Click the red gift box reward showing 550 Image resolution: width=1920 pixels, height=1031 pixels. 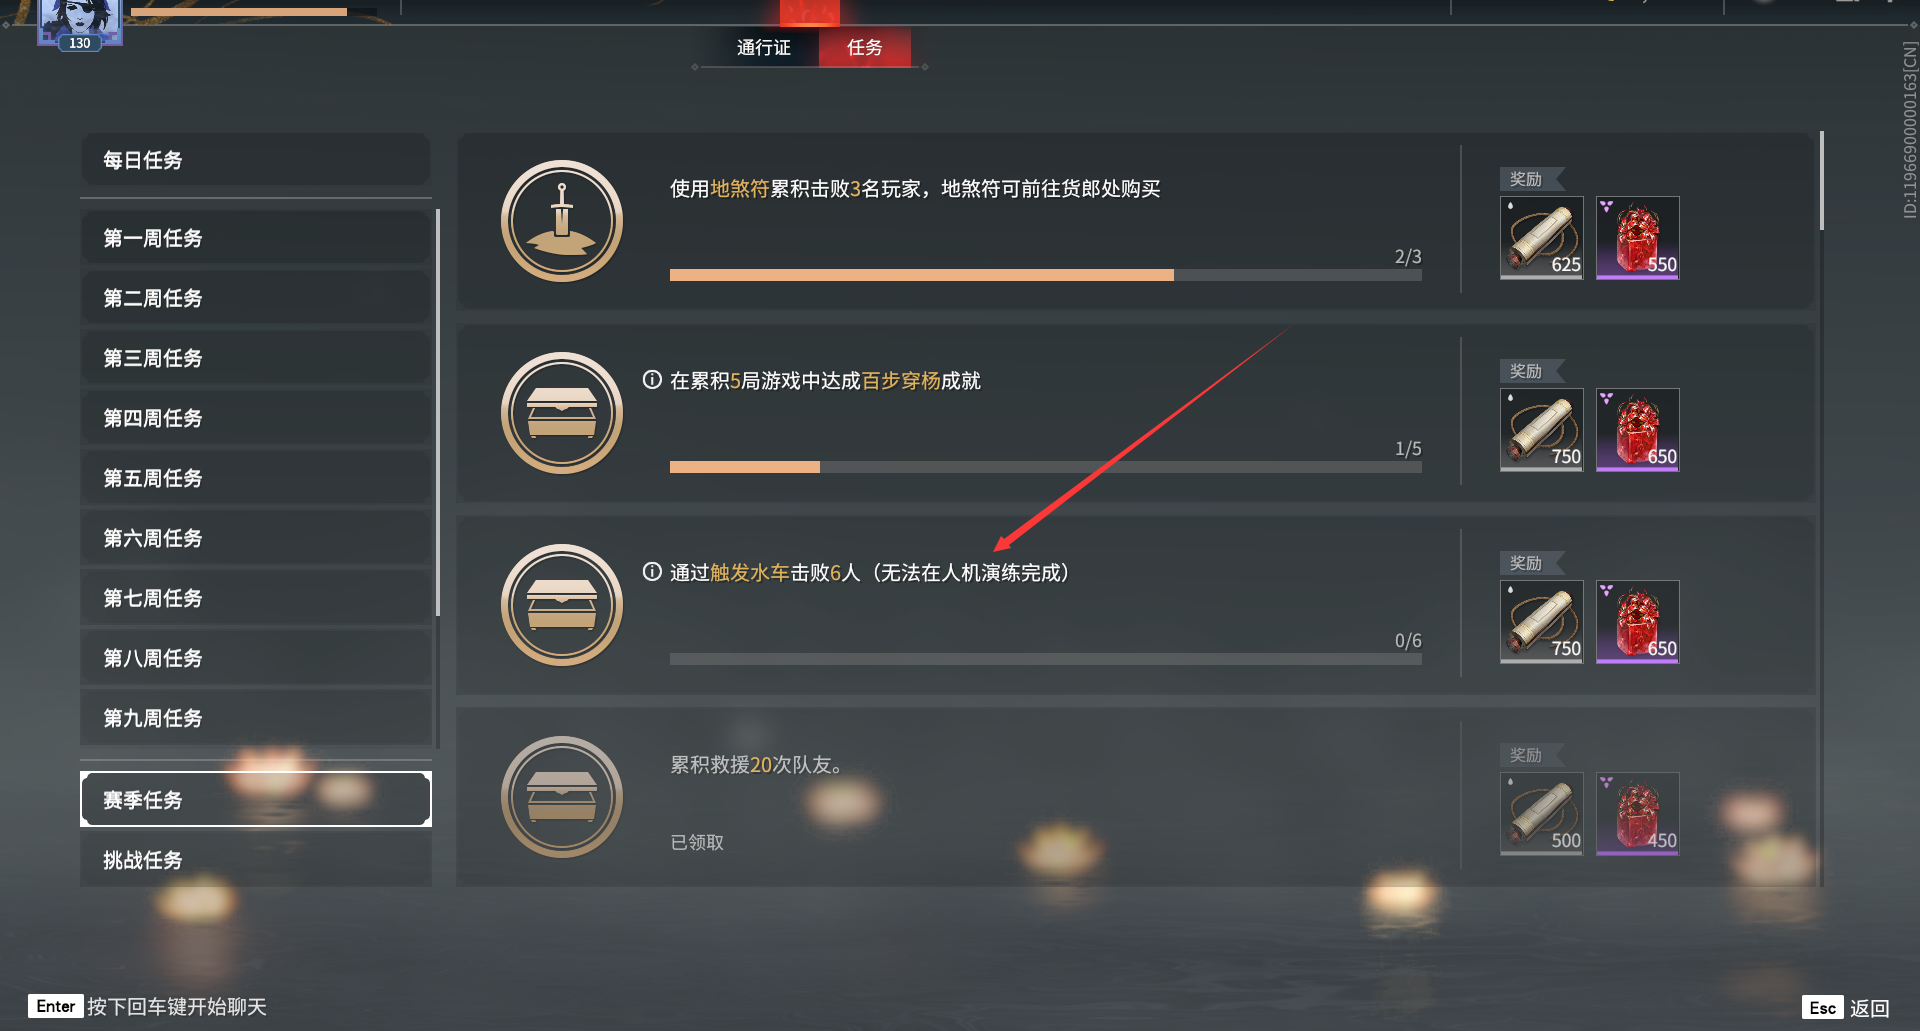click(1637, 238)
